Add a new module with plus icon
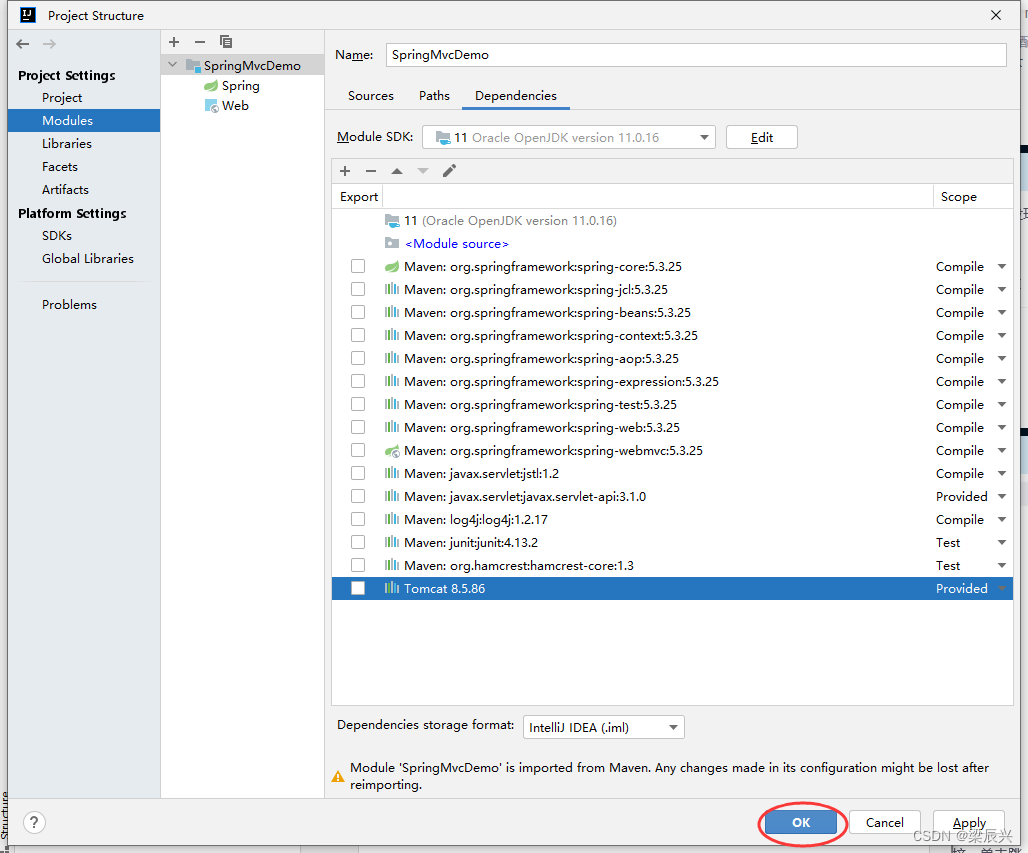The height and width of the screenshot is (853, 1028). tap(174, 42)
